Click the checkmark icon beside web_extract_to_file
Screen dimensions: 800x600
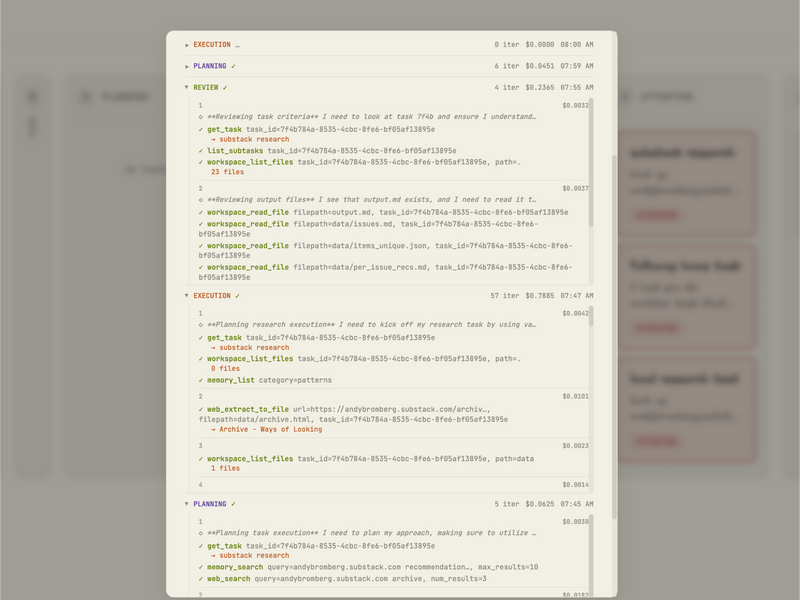[x=201, y=409]
